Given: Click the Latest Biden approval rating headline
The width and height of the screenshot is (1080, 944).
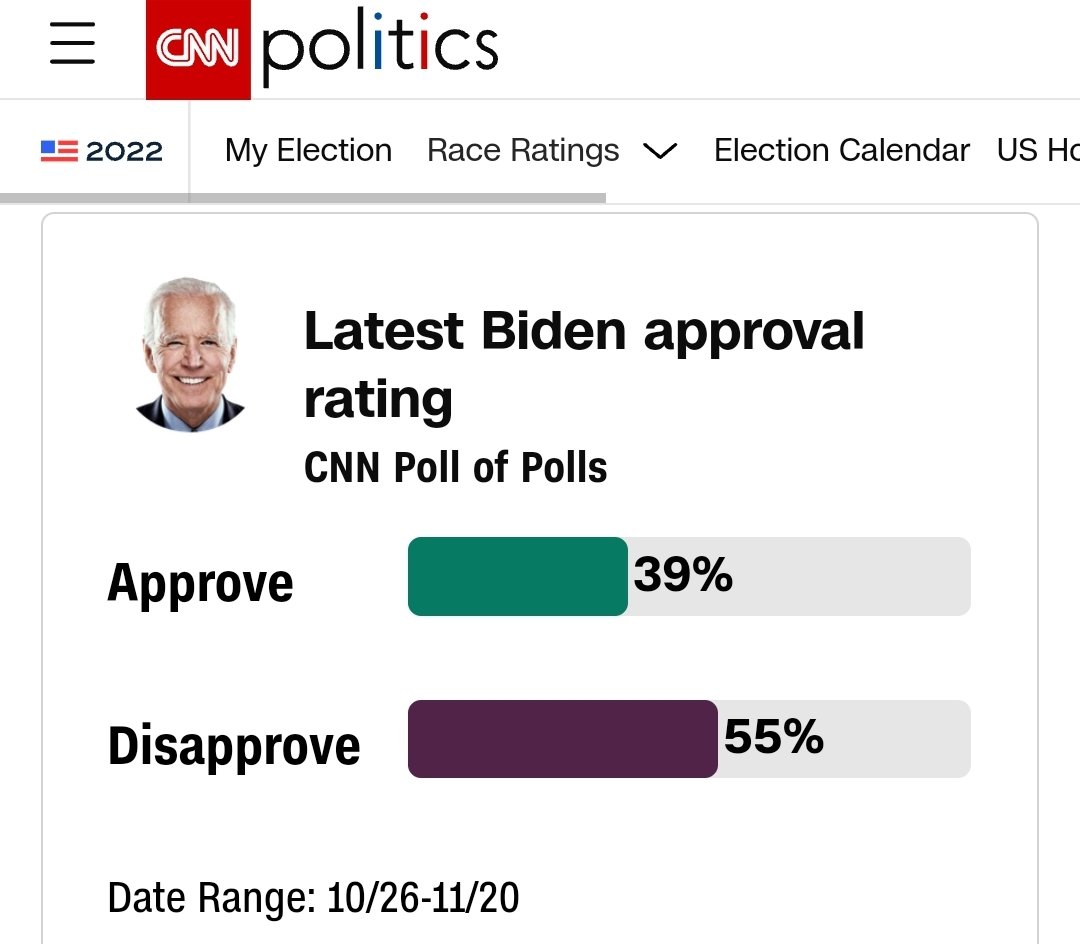Looking at the screenshot, I should 584,364.
